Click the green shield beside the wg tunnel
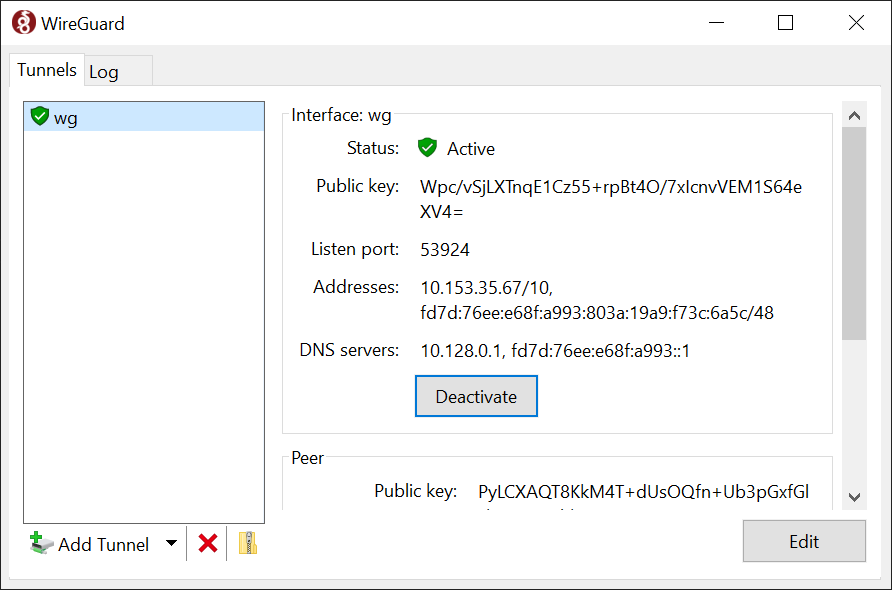Image resolution: width=892 pixels, height=590 pixels. coord(40,116)
